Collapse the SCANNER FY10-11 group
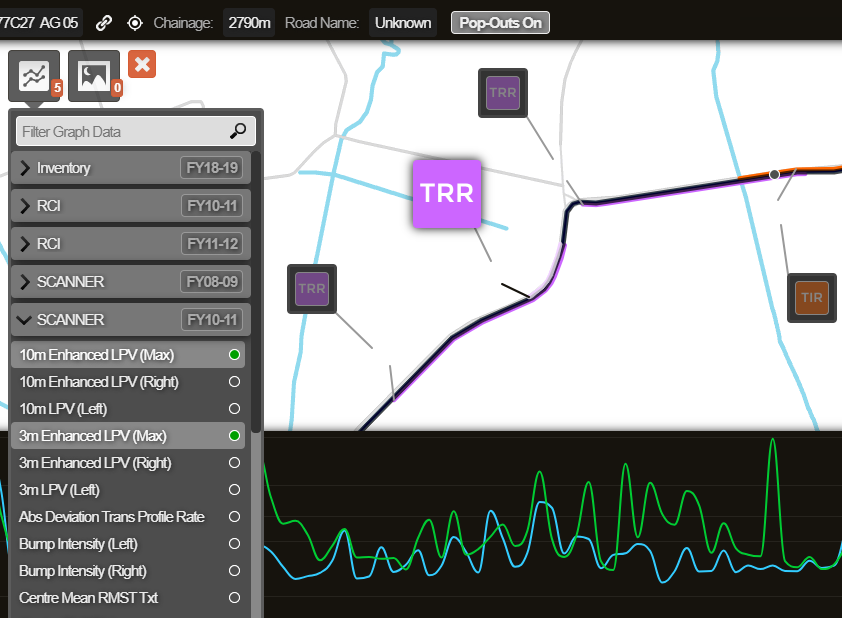The width and height of the screenshot is (842, 618). point(130,320)
